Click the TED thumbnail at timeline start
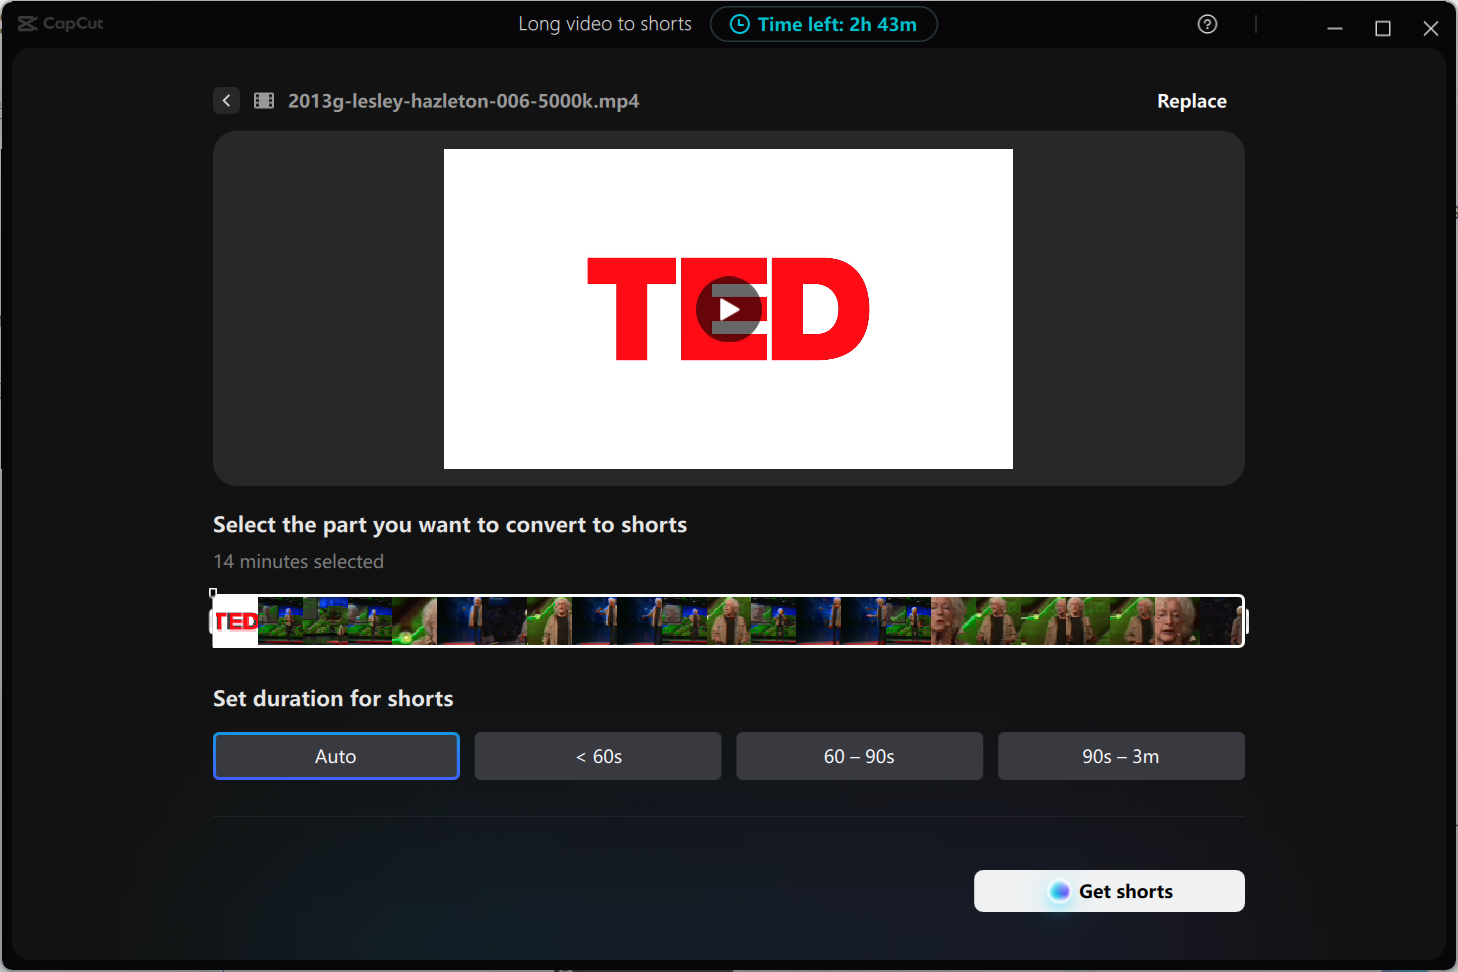Viewport: 1458px width, 972px height. (x=236, y=621)
